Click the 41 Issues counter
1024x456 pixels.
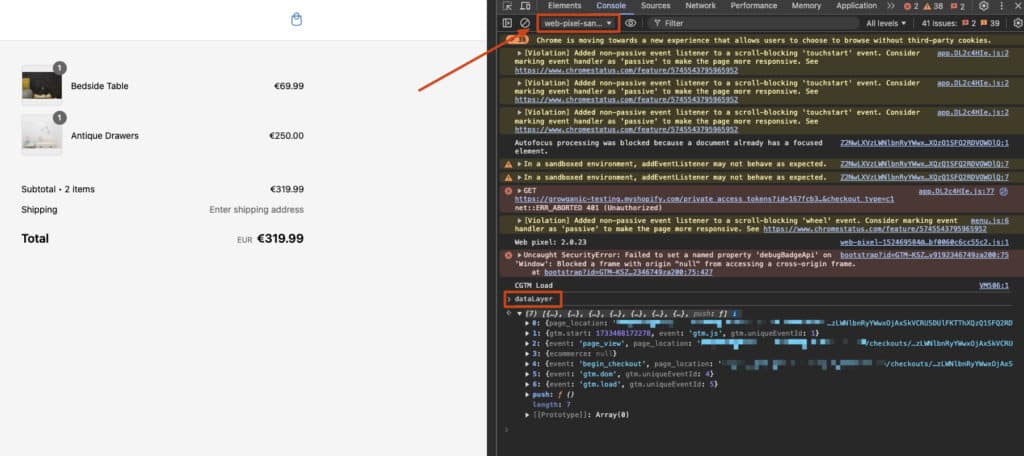[x=961, y=23]
